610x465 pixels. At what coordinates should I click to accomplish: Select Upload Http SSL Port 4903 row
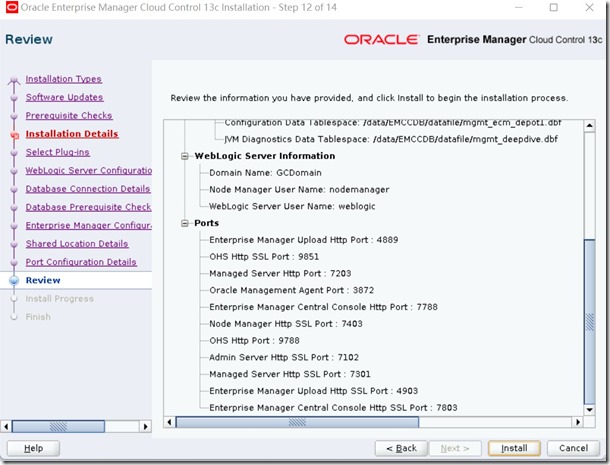tap(314, 391)
